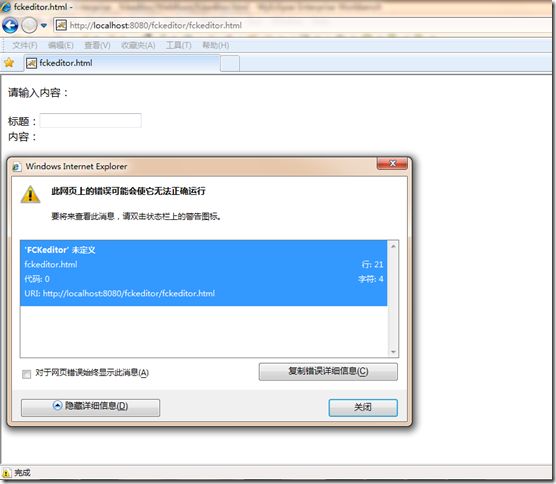Select the fckeditor.html tab

pos(122,63)
